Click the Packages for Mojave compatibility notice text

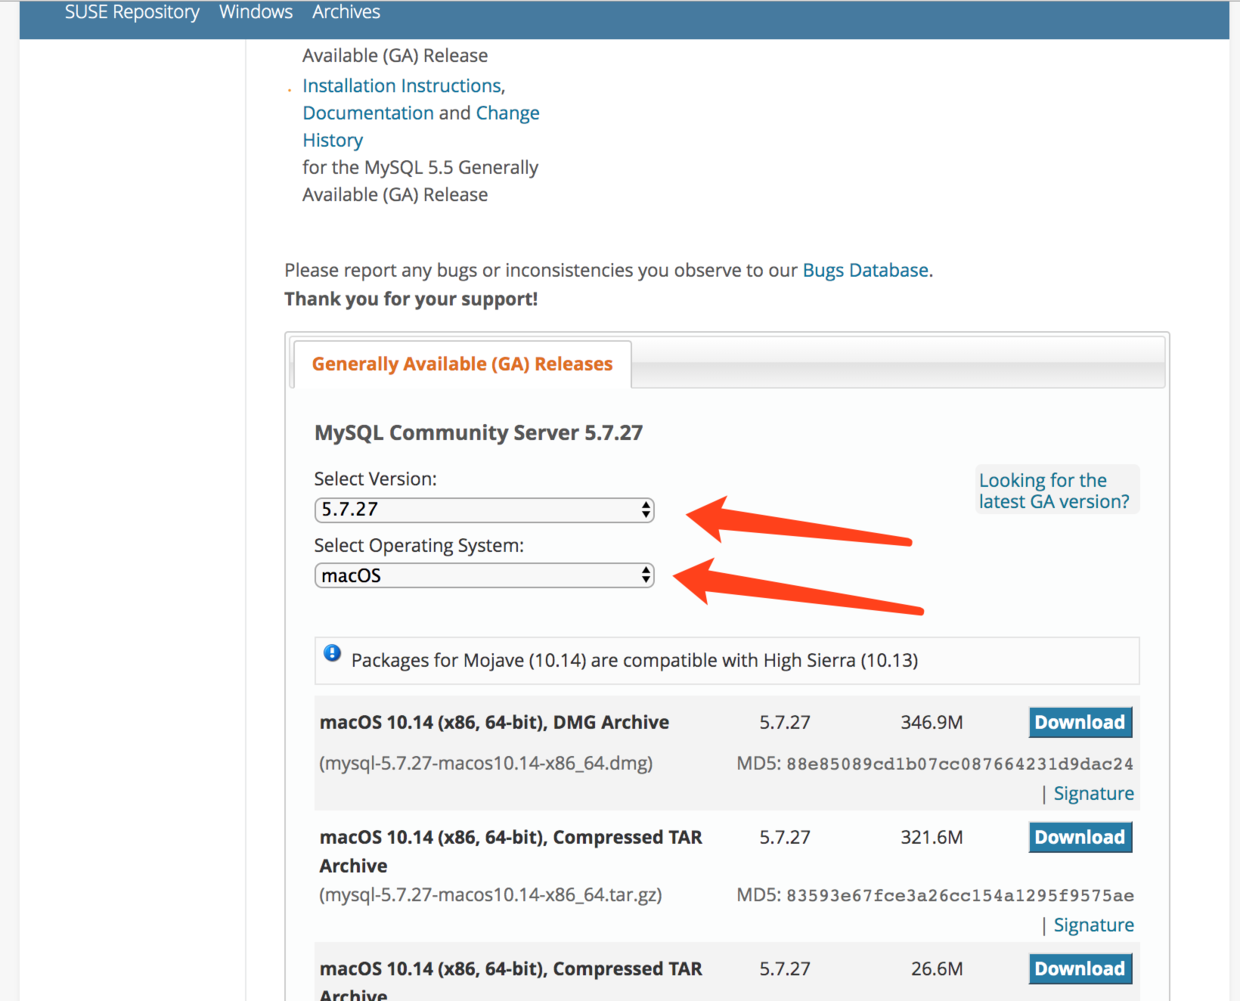[x=634, y=660]
